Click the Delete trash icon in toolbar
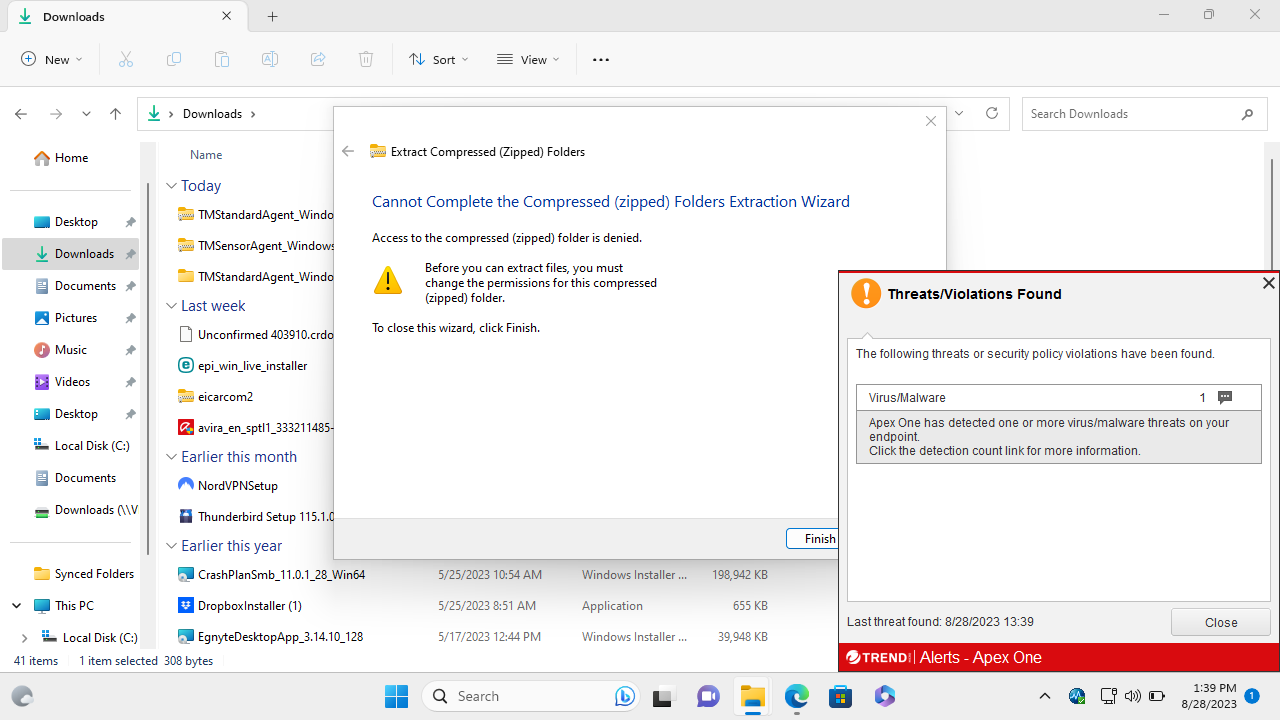Image resolution: width=1280 pixels, height=720 pixels. [366, 60]
